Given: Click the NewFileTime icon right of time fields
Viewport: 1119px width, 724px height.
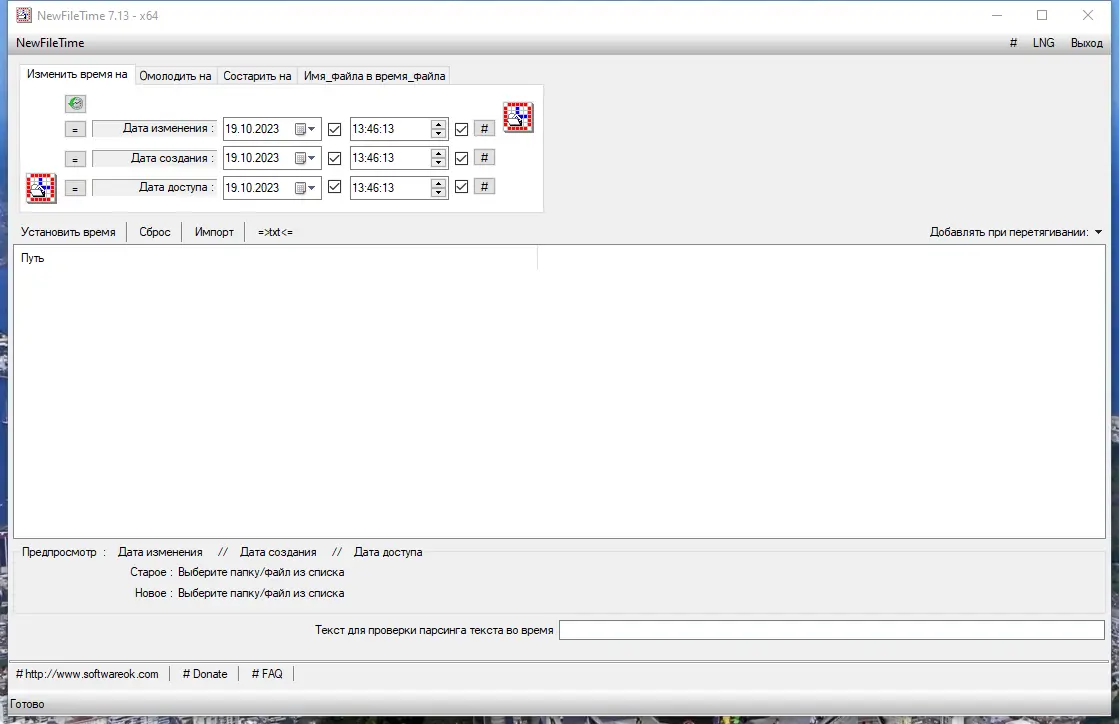Looking at the screenshot, I should 518,117.
